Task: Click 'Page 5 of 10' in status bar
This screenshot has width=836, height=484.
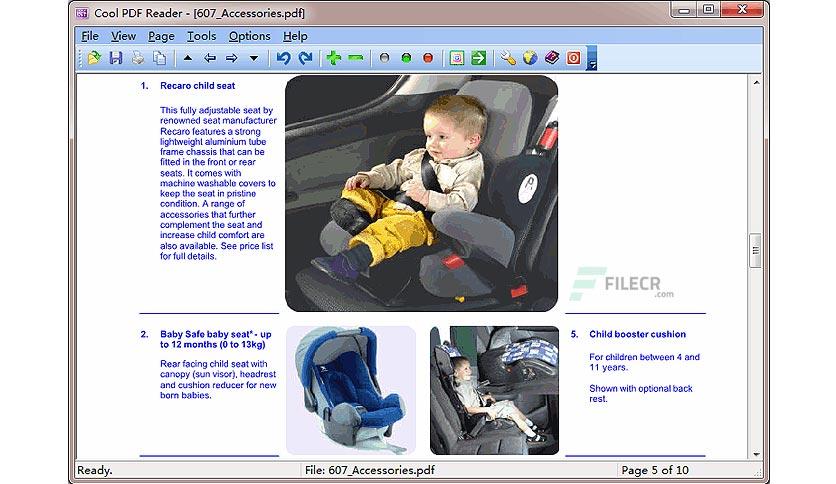Action: (655, 470)
